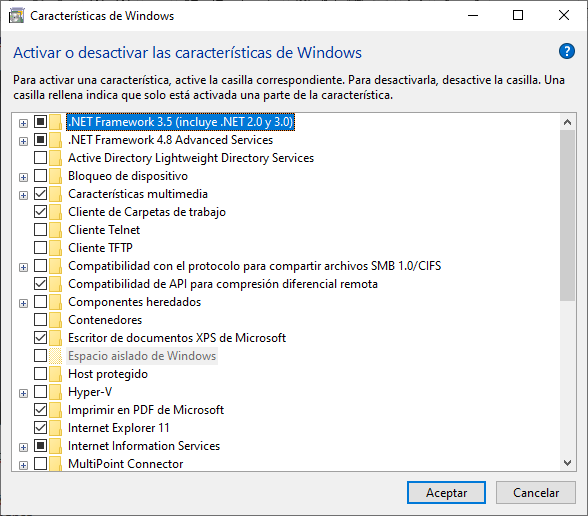Screen dimensions: 588x516
Task: Toggle the Cliente TFTP checkbox
Action: click(40, 248)
